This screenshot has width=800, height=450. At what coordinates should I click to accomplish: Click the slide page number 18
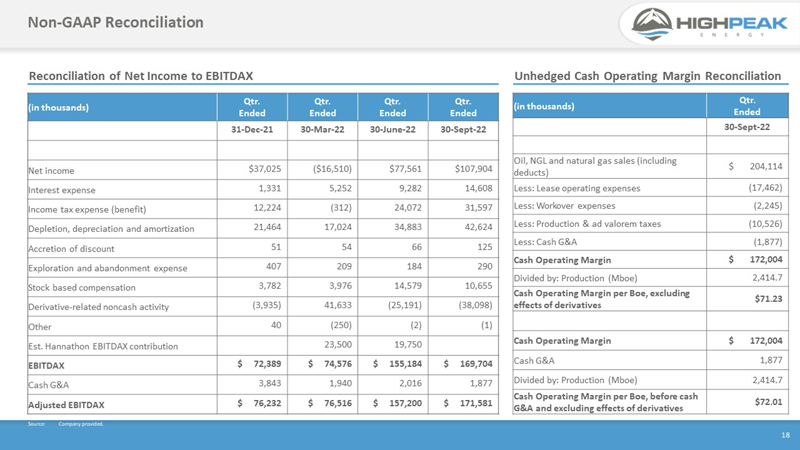click(x=785, y=435)
